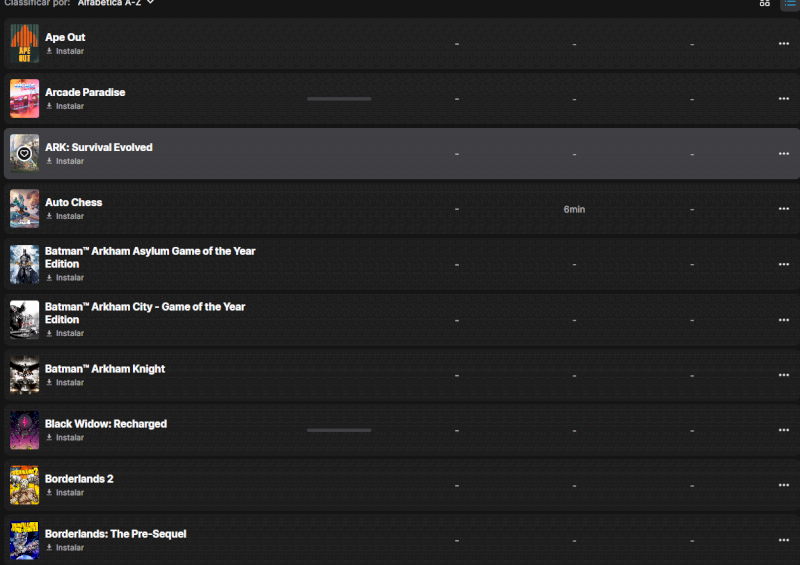Viewport: 800px width, 565px height.
Task: Install Ape Out
Action: point(65,51)
